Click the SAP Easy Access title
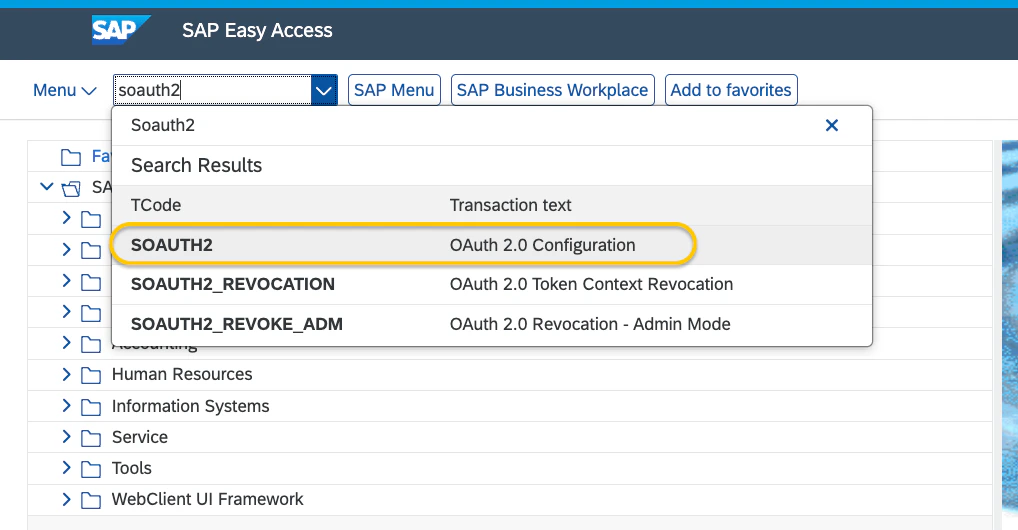Viewport: 1018px width, 530px height. [257, 31]
